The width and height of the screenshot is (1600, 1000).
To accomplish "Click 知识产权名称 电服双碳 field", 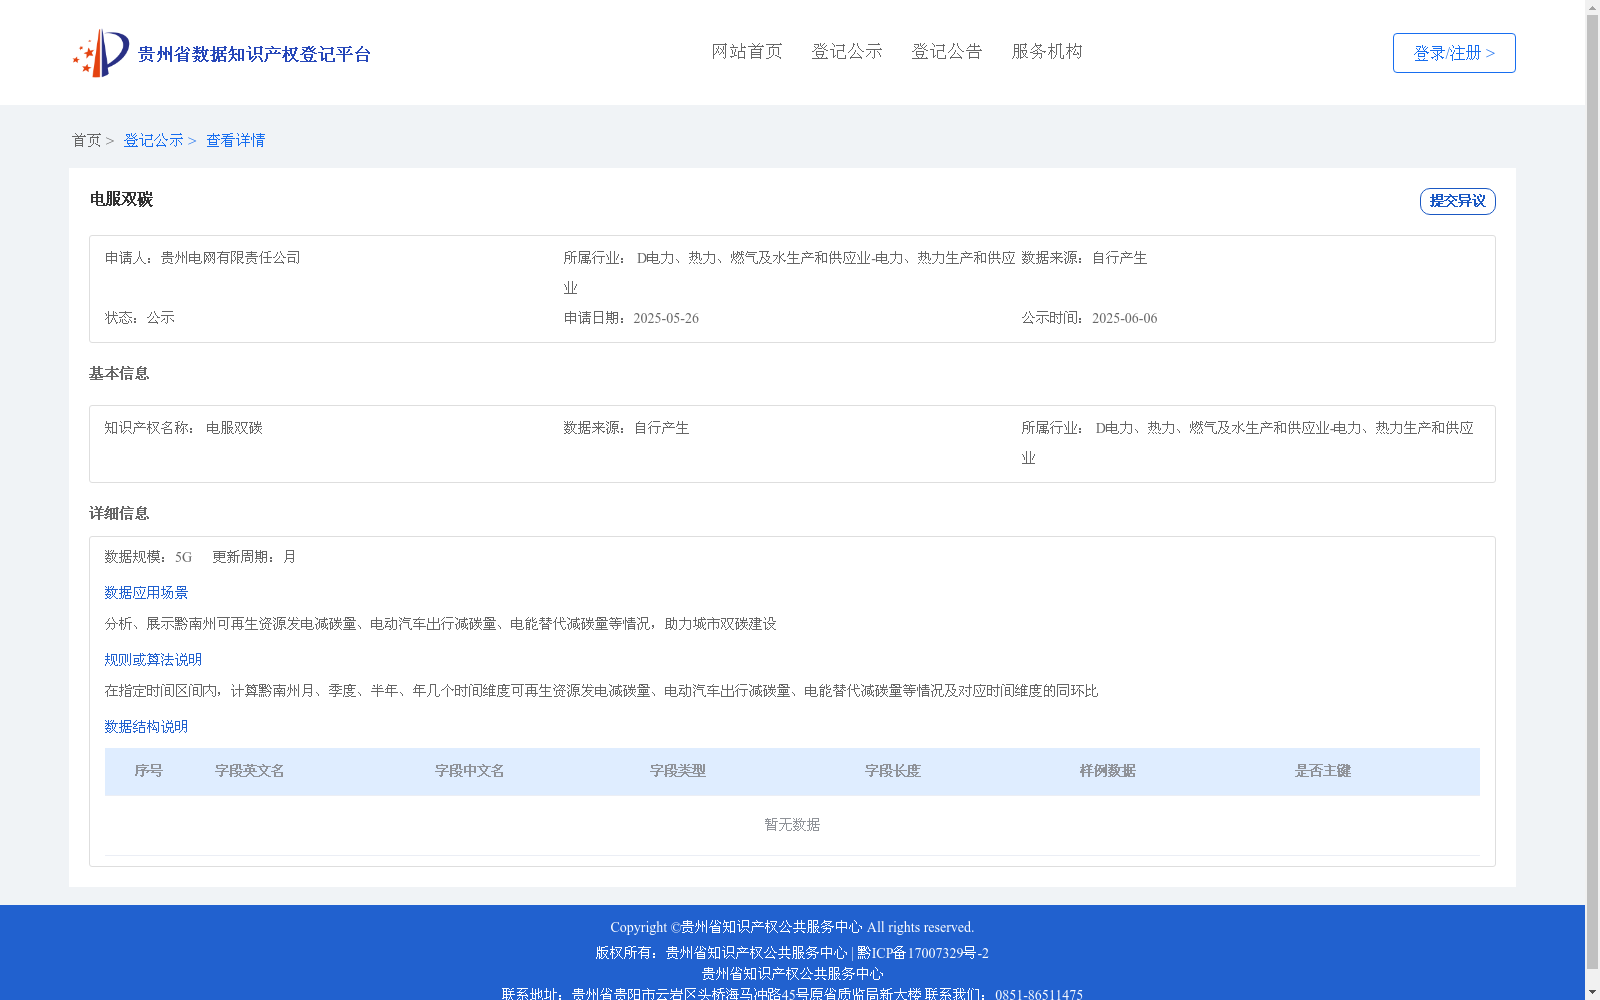I will [x=184, y=428].
